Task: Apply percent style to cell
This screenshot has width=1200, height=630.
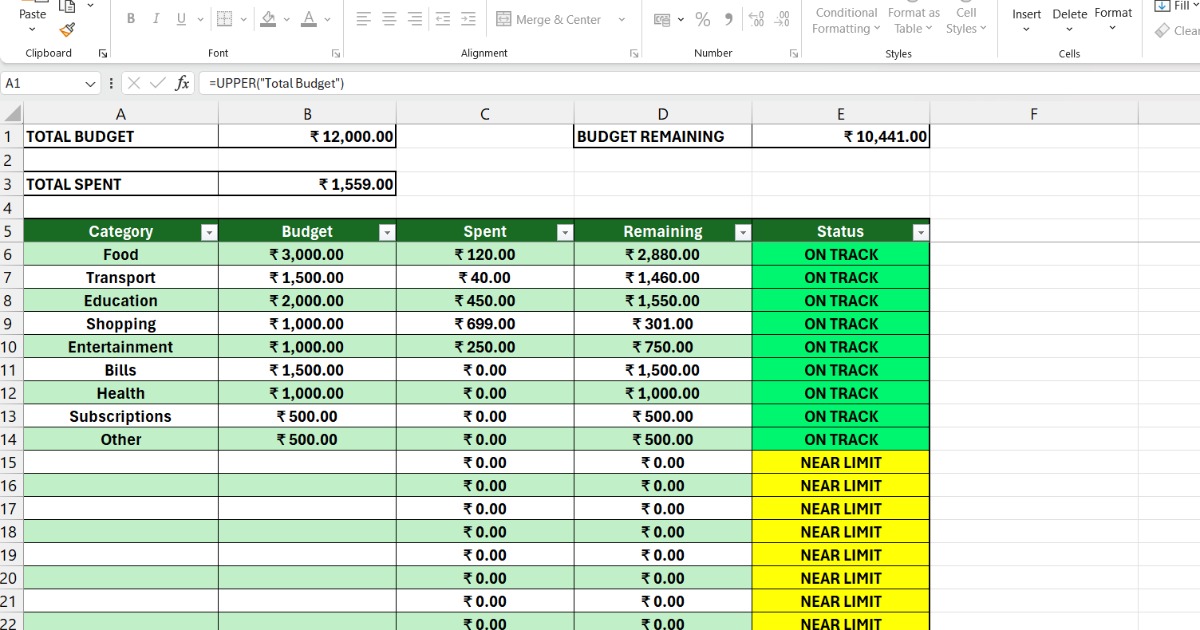Action: [703, 19]
